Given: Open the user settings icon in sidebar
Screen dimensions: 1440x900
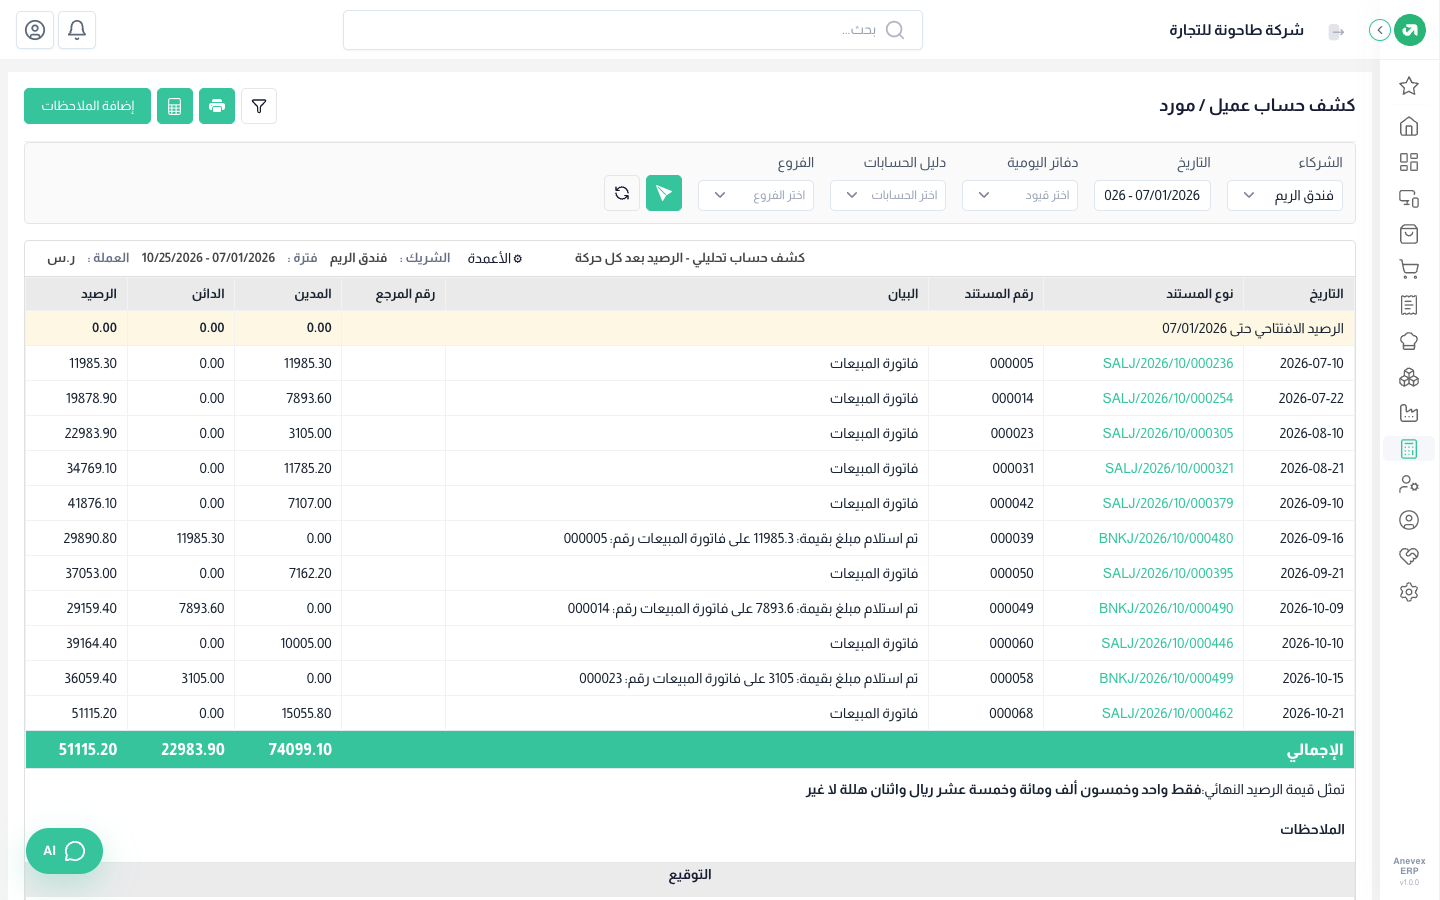Looking at the screenshot, I should coord(1409,484).
